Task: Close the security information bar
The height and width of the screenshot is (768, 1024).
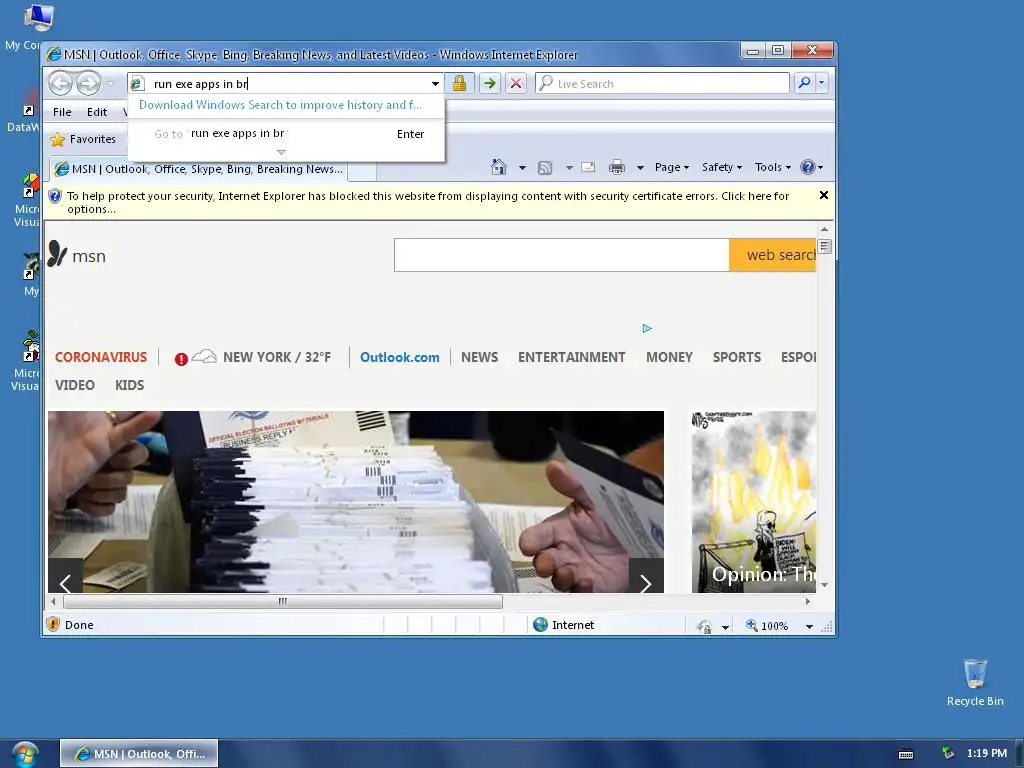Action: (x=824, y=195)
